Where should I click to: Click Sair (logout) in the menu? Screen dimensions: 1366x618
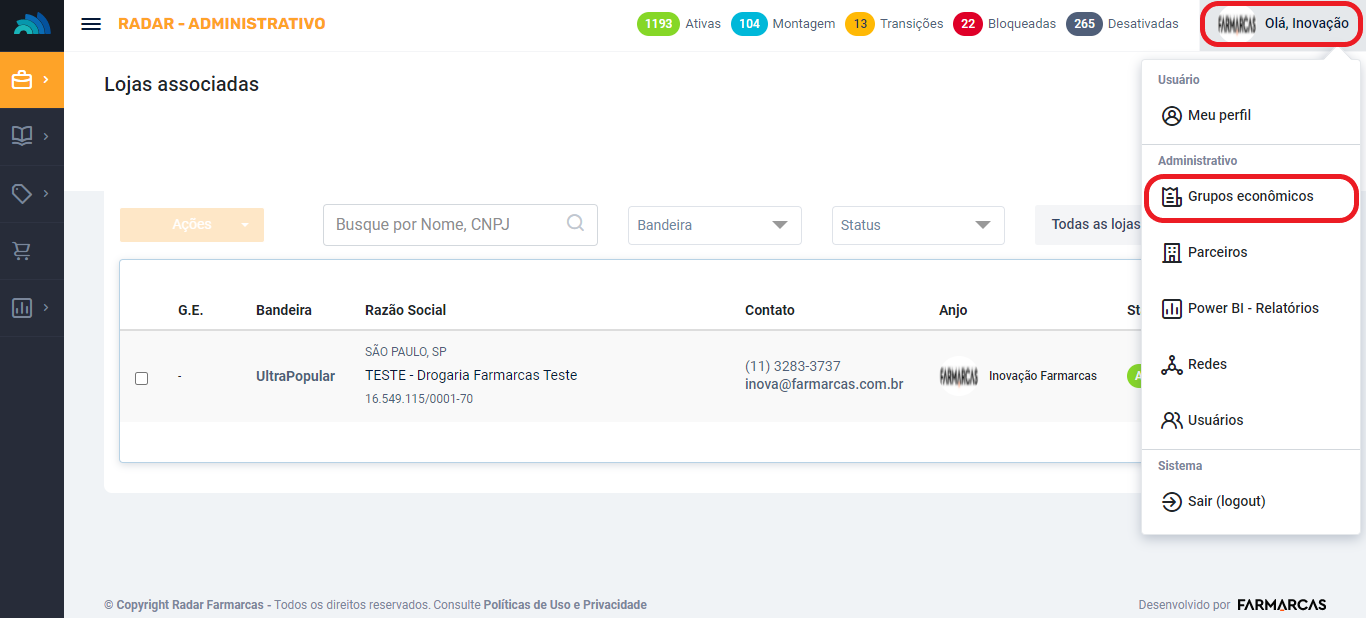(x=1226, y=501)
